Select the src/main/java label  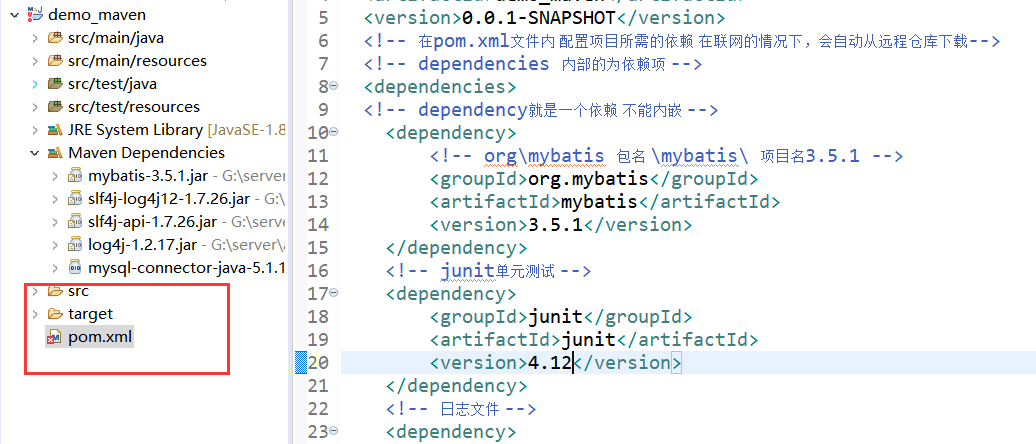point(116,38)
